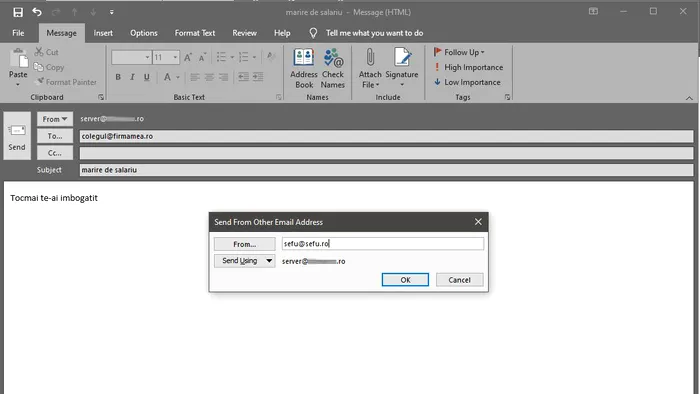Open the From dropdown in message header
This screenshot has width=700, height=394.
click(x=55, y=119)
